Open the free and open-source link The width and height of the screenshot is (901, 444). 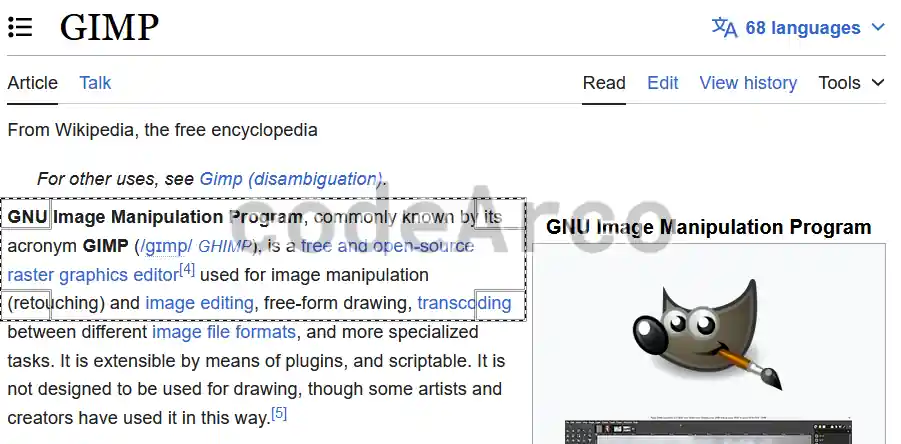pyautogui.click(x=387, y=246)
